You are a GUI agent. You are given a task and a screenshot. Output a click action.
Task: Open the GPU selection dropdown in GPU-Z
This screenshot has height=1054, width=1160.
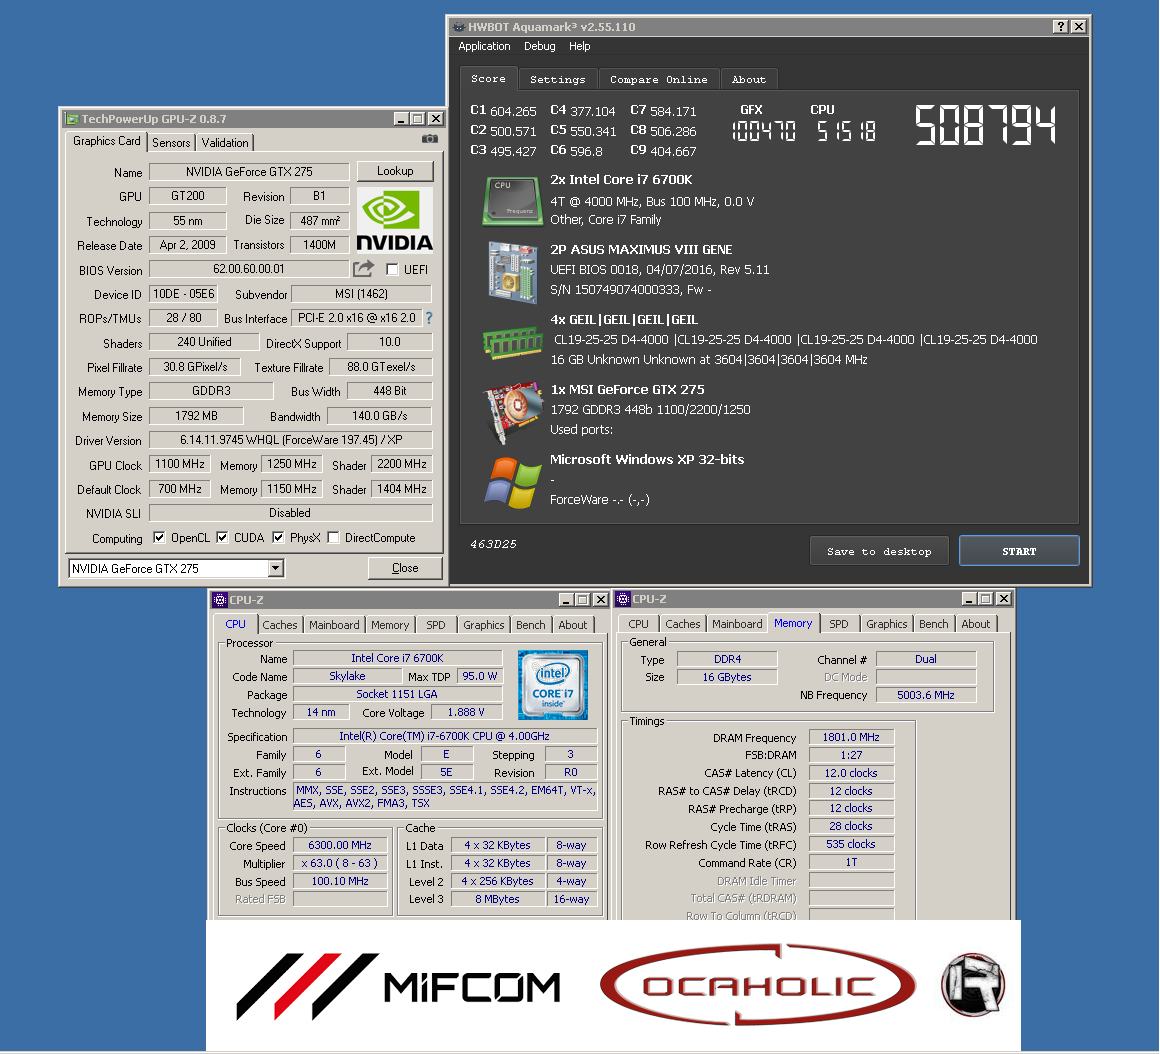click(276, 568)
